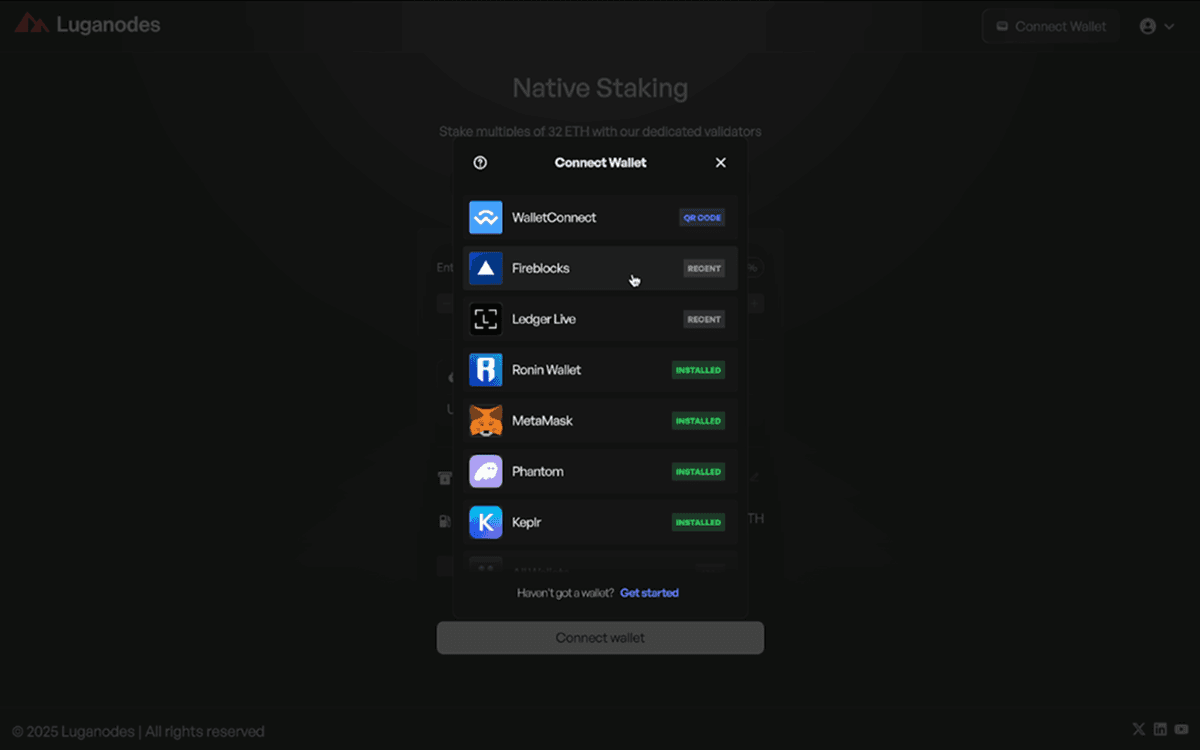Click the wide Connect wallet button below
The width and height of the screenshot is (1200, 750).
[600, 638]
